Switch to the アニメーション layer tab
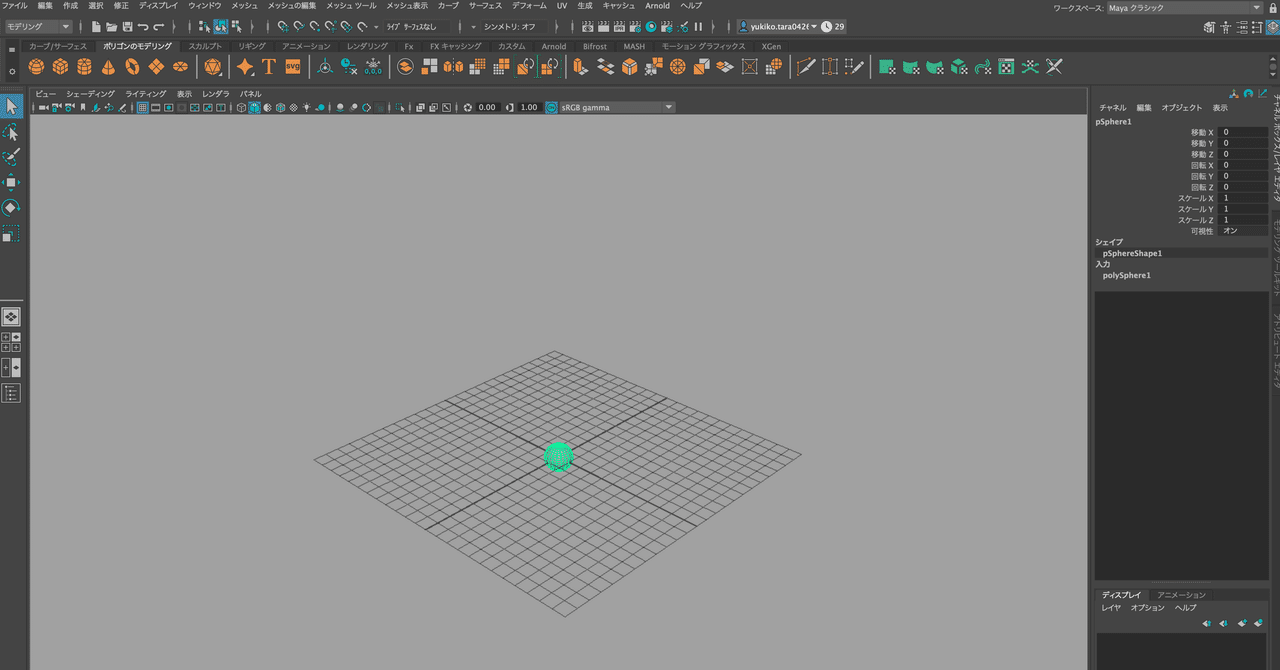This screenshot has height=670, width=1280. pyautogui.click(x=1182, y=595)
